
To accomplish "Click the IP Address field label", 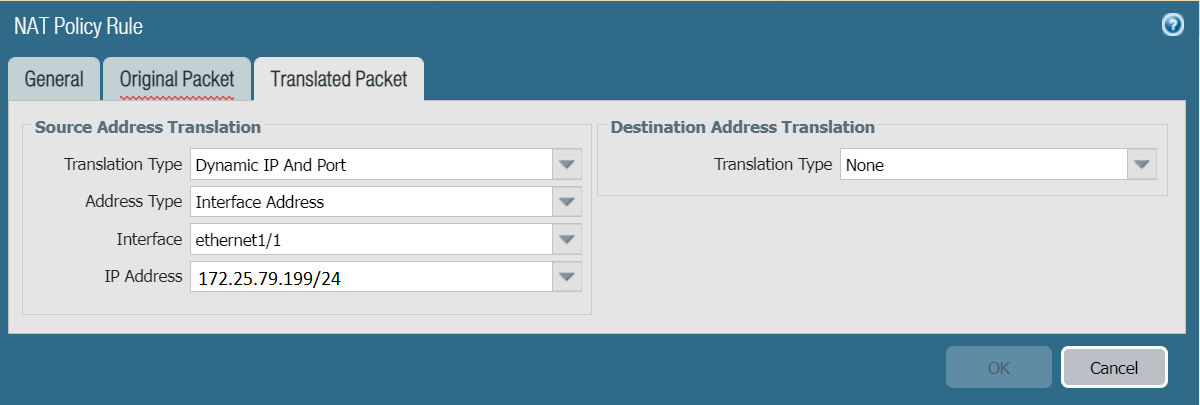I will 143,276.
